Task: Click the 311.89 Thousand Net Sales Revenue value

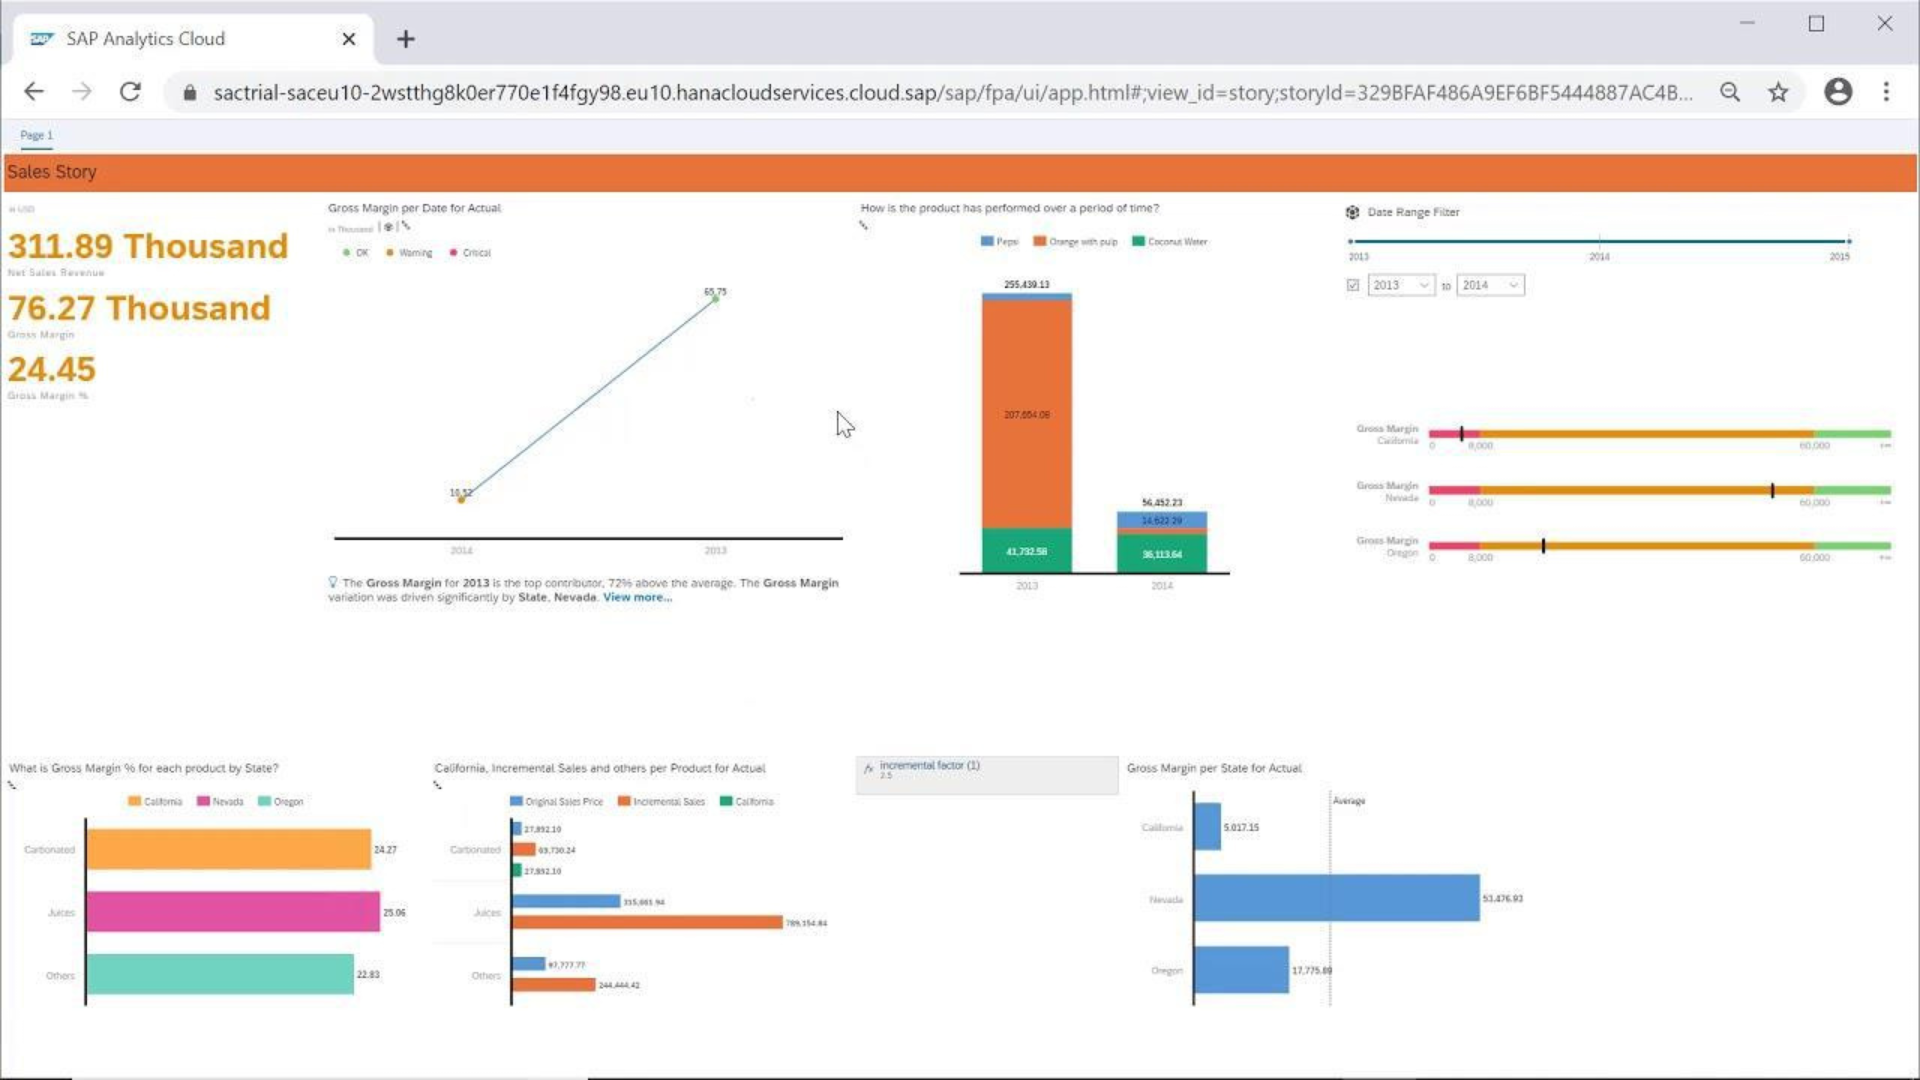Action: (148, 246)
